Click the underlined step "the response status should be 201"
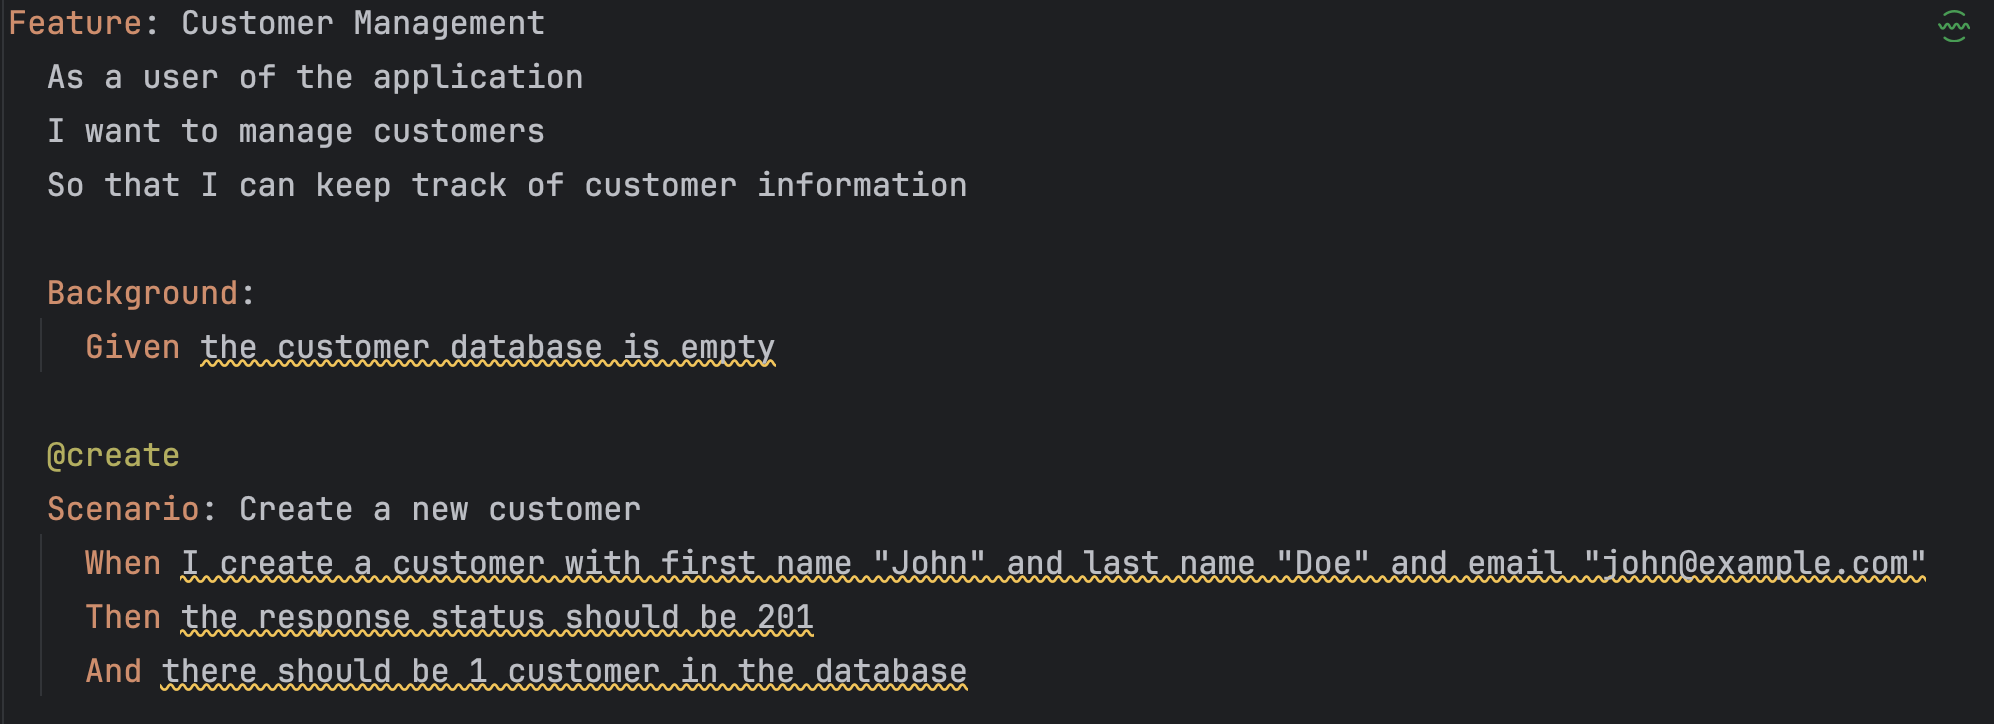This screenshot has width=1994, height=724. click(497, 617)
